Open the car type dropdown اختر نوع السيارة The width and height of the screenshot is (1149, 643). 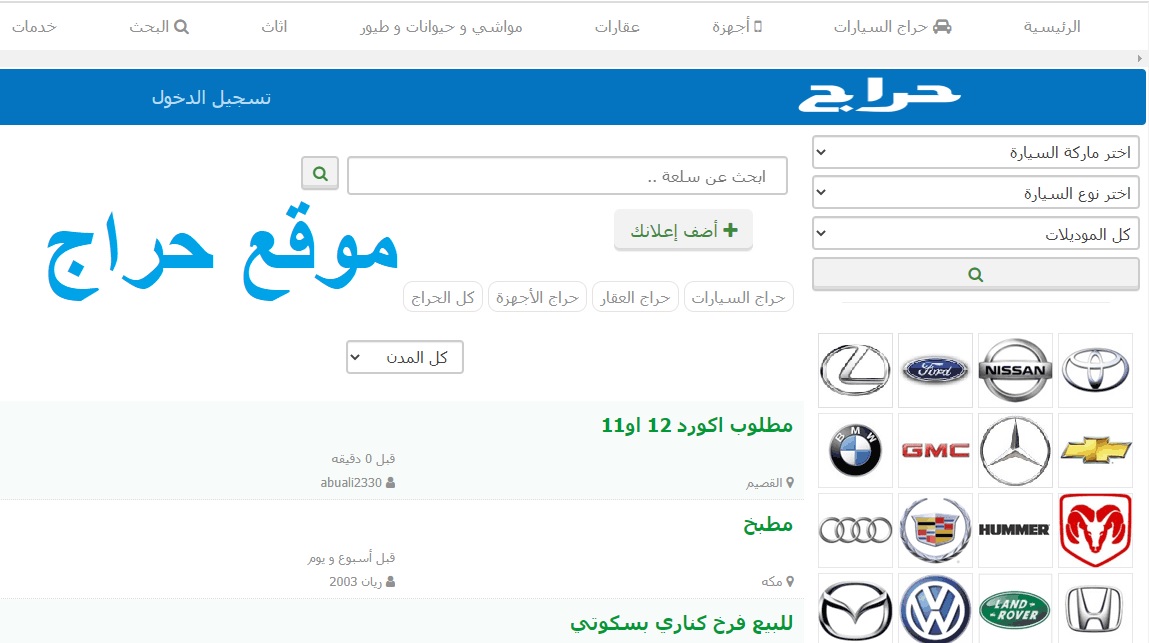(x=975, y=193)
